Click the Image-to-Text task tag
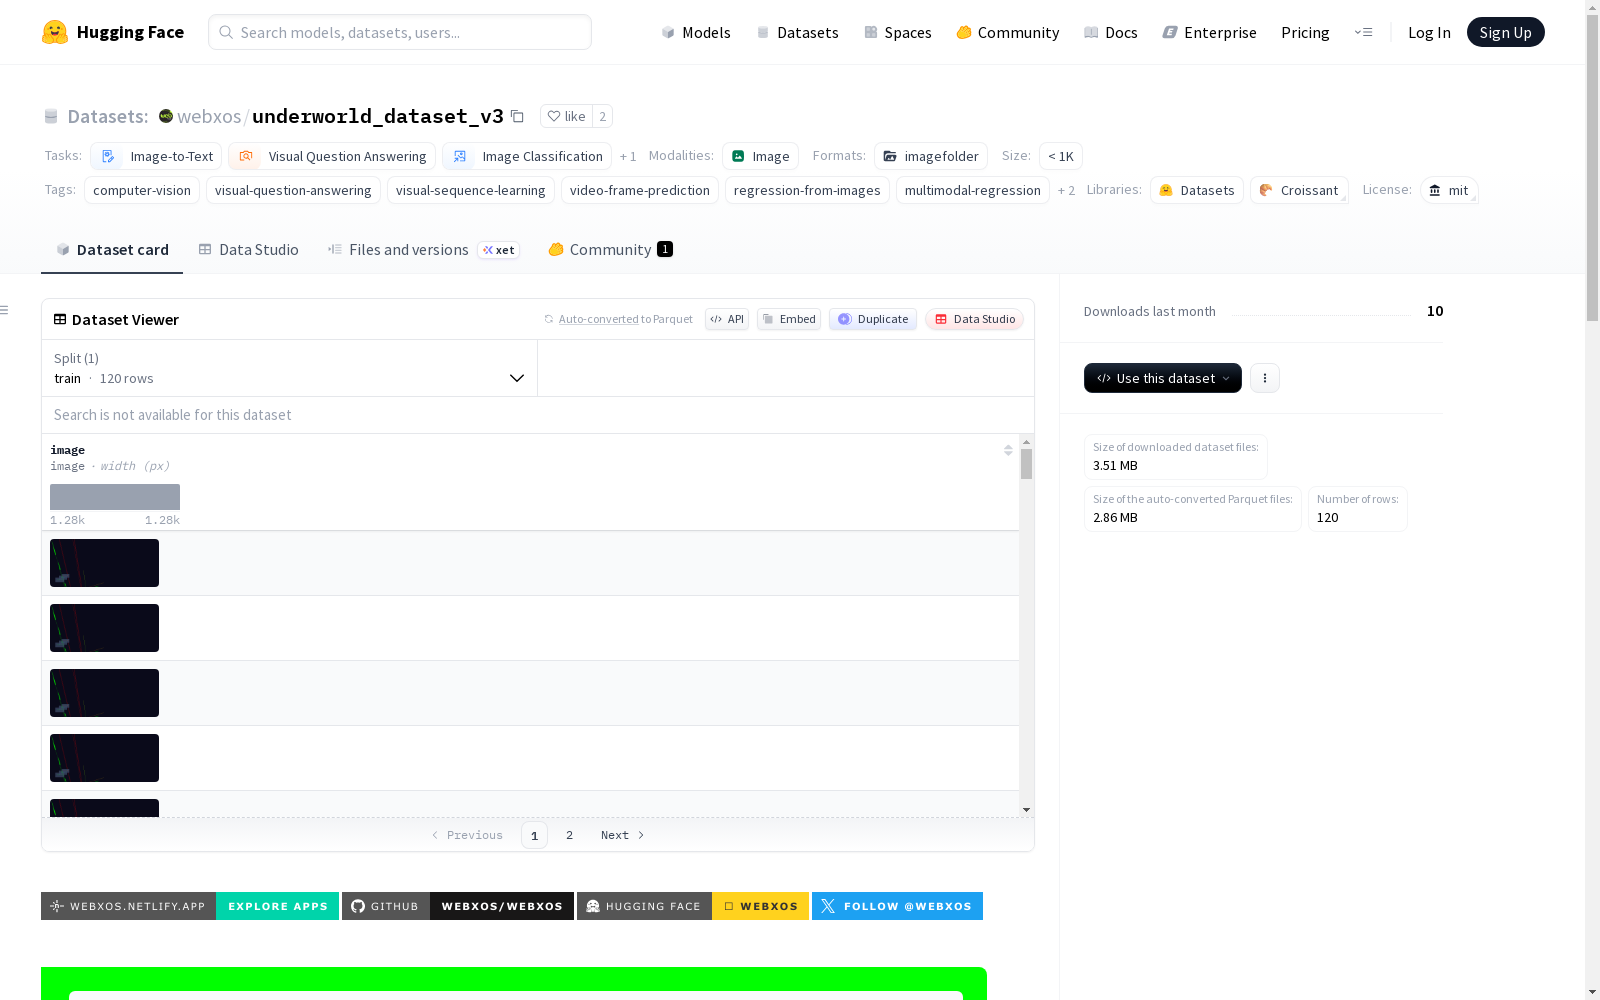Viewport: 1600px width, 1000px height. [156, 156]
